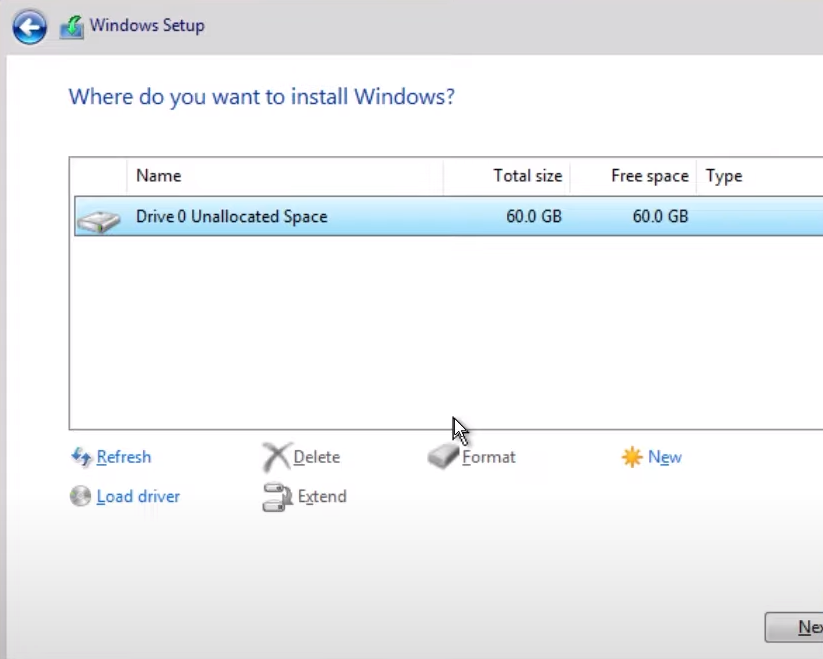Click the Free space column header
This screenshot has width=823, height=659.
pyautogui.click(x=633, y=176)
